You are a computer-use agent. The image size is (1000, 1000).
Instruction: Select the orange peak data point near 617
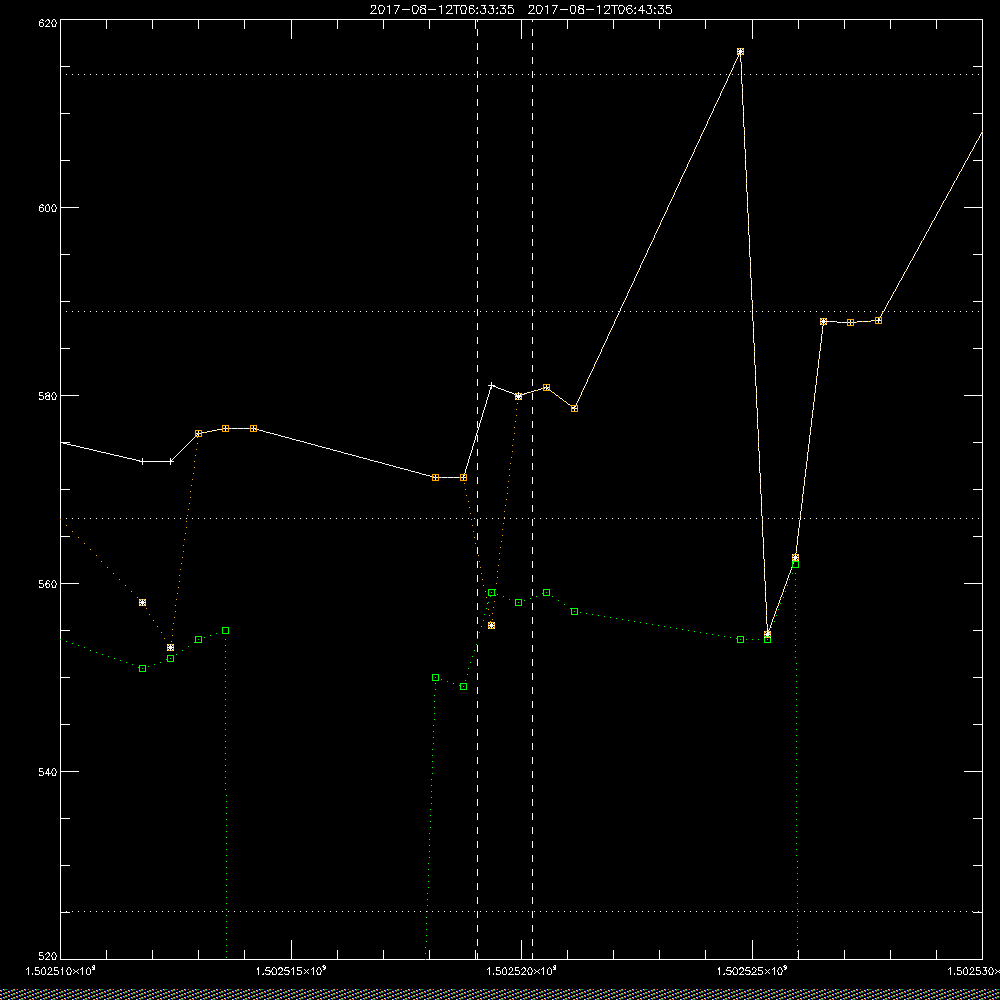point(740,52)
